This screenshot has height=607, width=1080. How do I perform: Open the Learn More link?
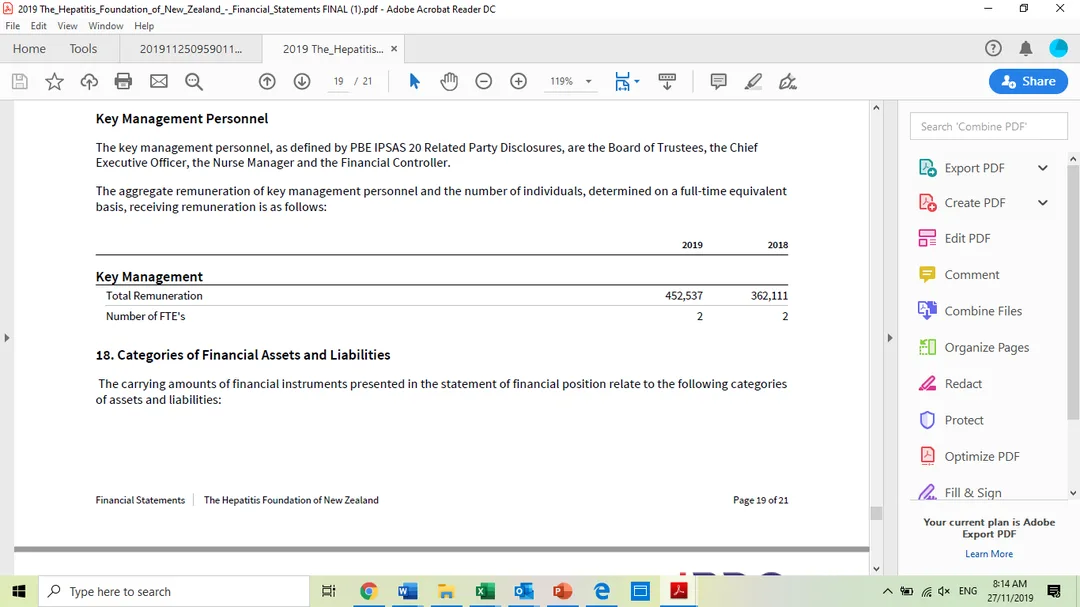989,554
